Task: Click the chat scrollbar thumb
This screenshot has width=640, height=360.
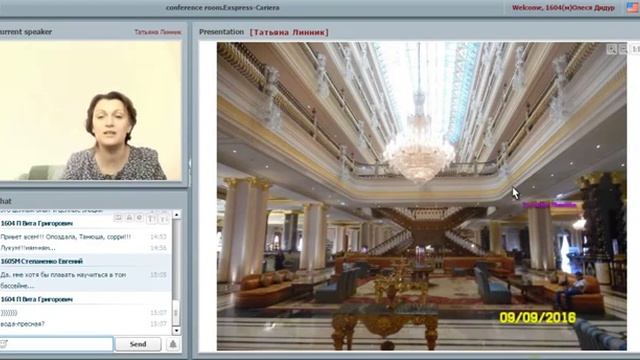Action: [x=176, y=312]
